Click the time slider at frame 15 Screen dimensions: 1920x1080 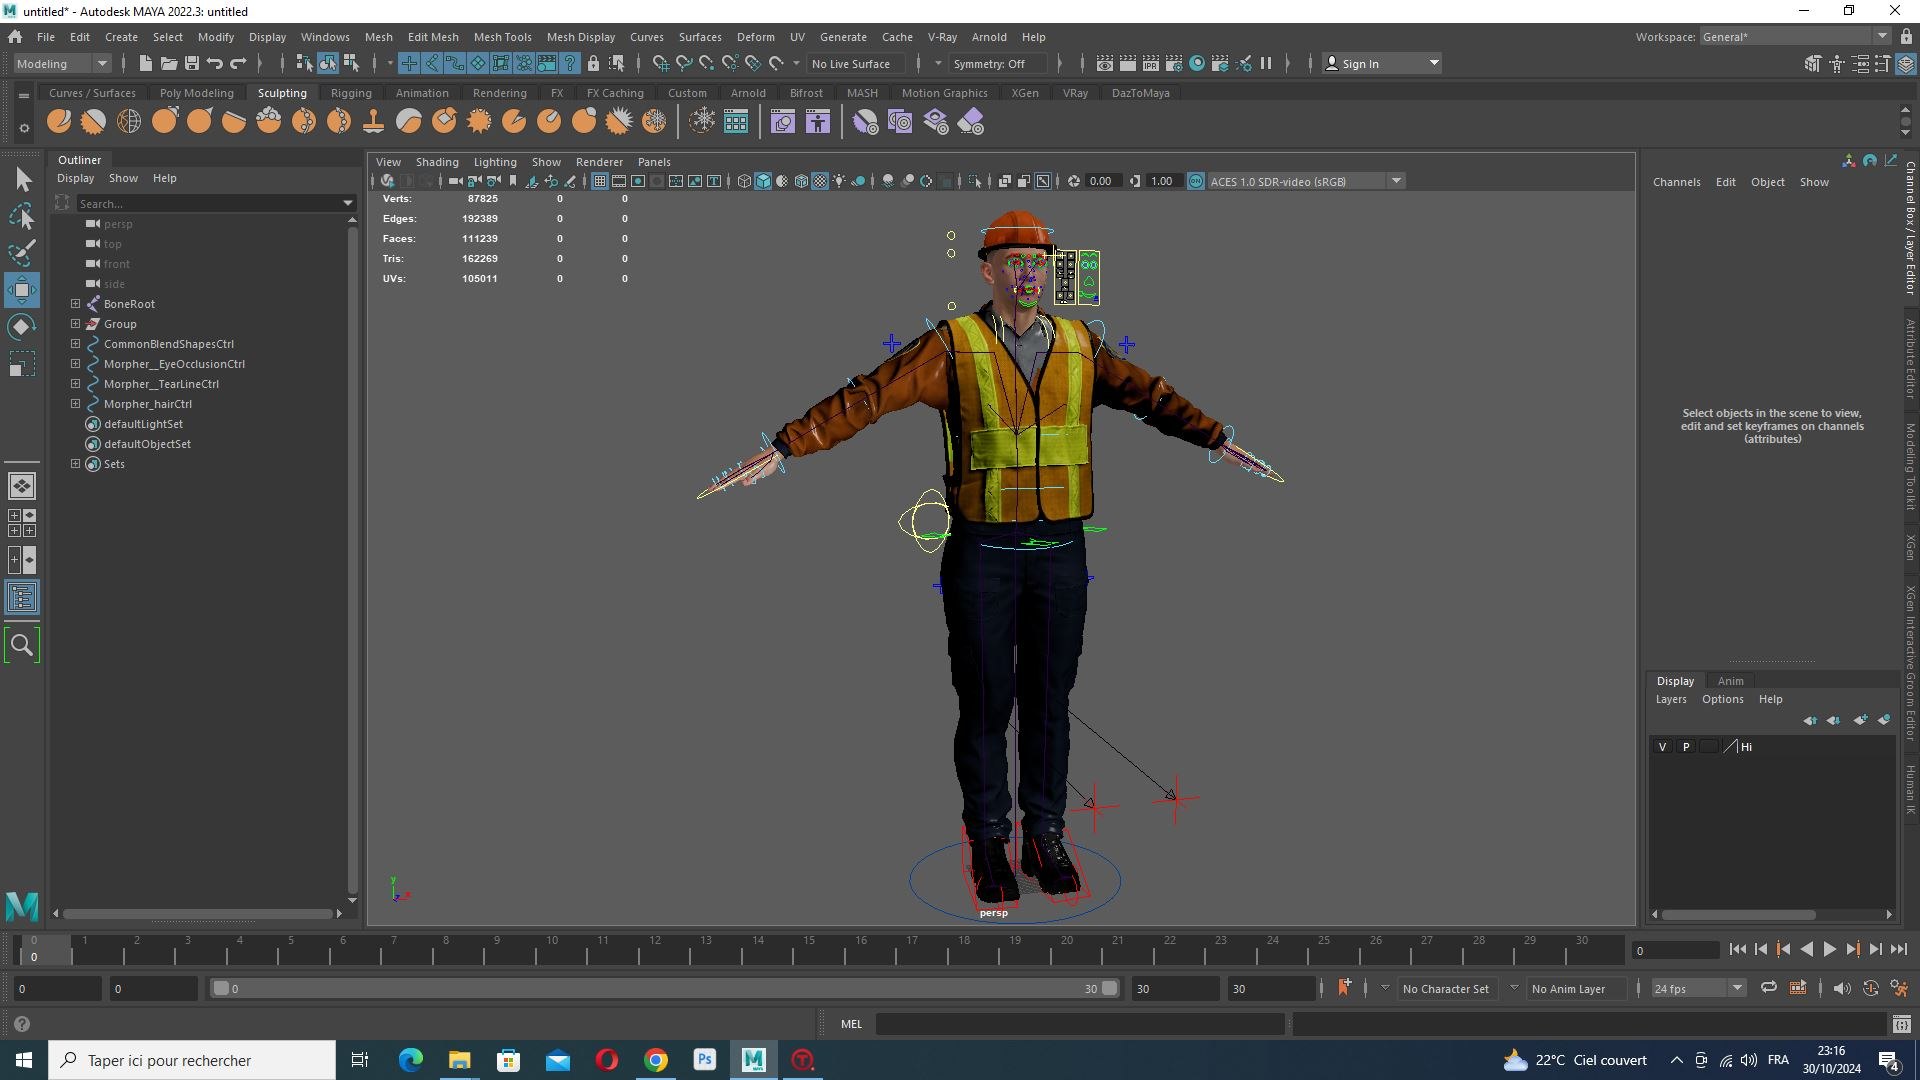click(x=808, y=950)
